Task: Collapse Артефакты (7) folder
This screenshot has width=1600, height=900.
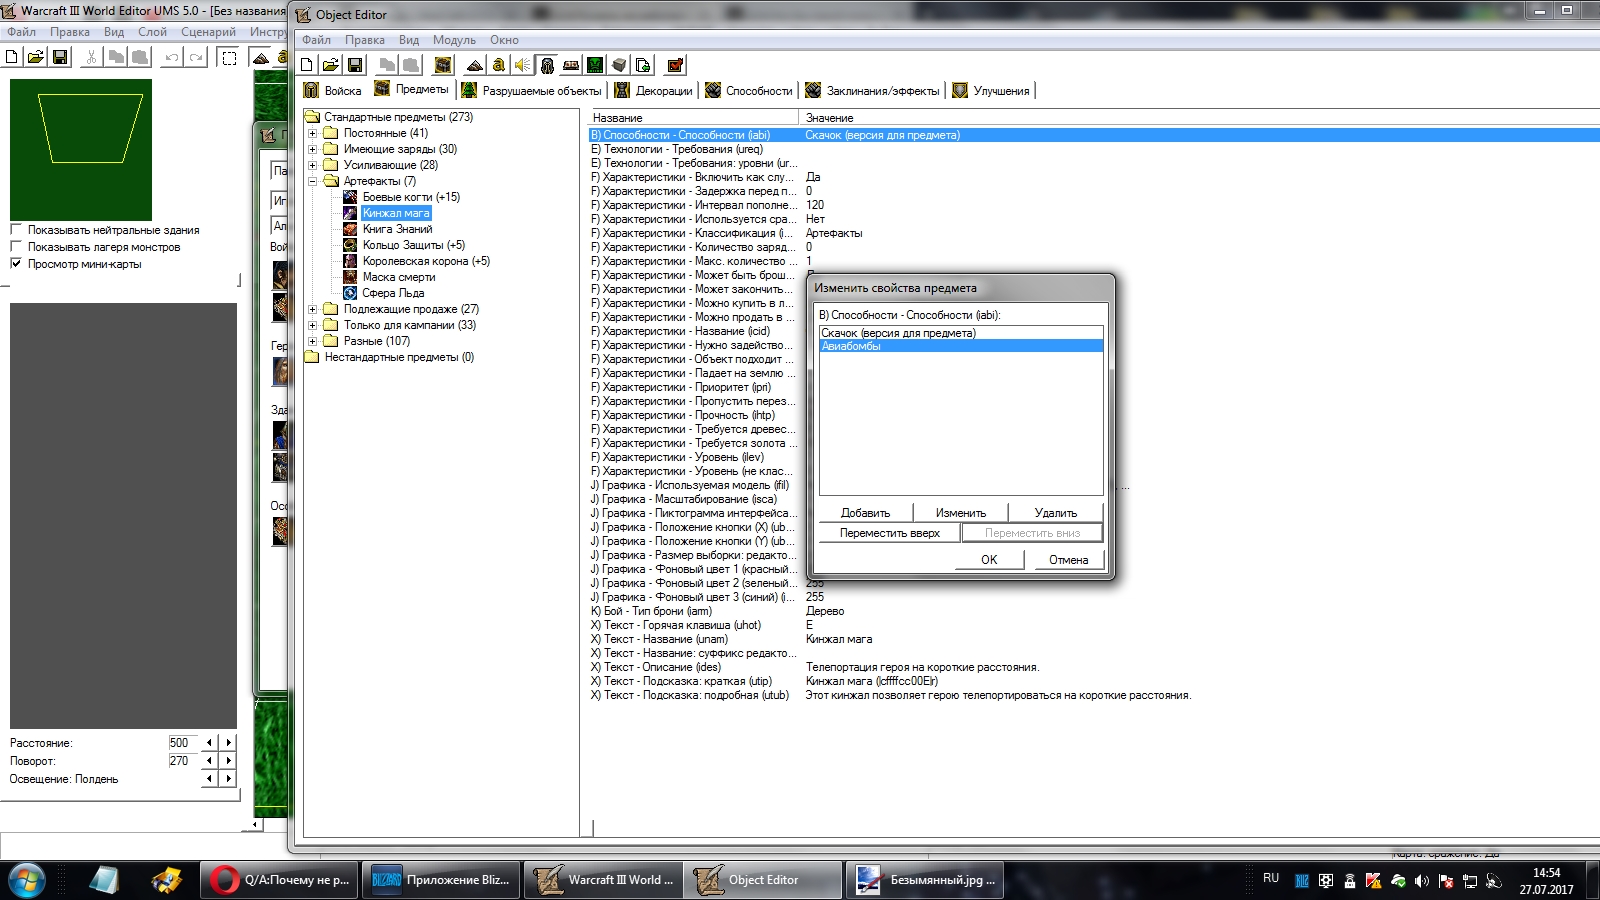Action: tap(312, 181)
